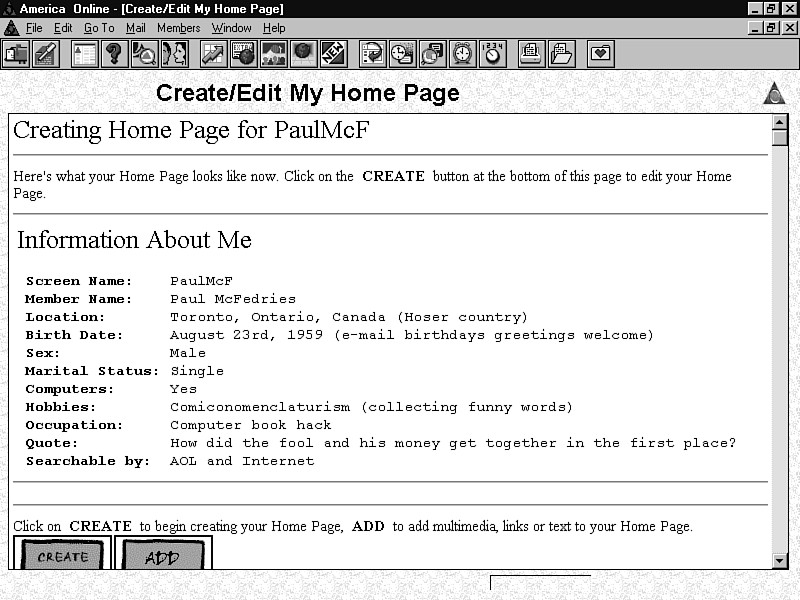Click the curved arrow Keyword icon
The width and height of the screenshot is (800, 600).
coord(372,54)
